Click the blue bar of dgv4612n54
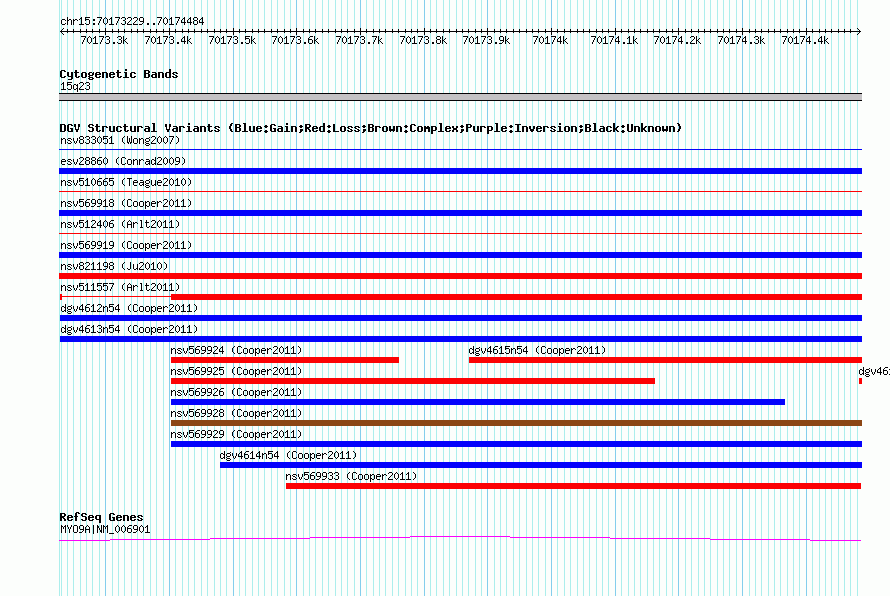Viewport: 890px width, 596px height. coord(460,318)
